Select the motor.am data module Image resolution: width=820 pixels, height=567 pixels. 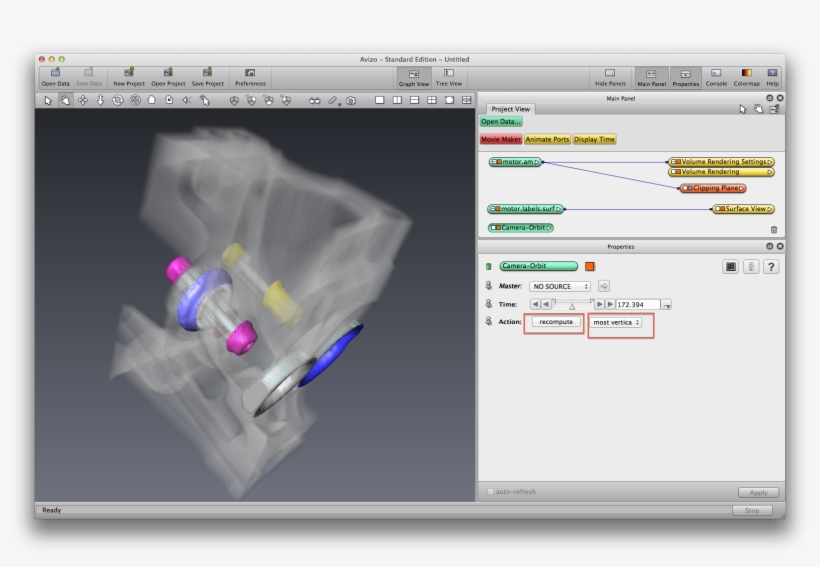click(516, 162)
